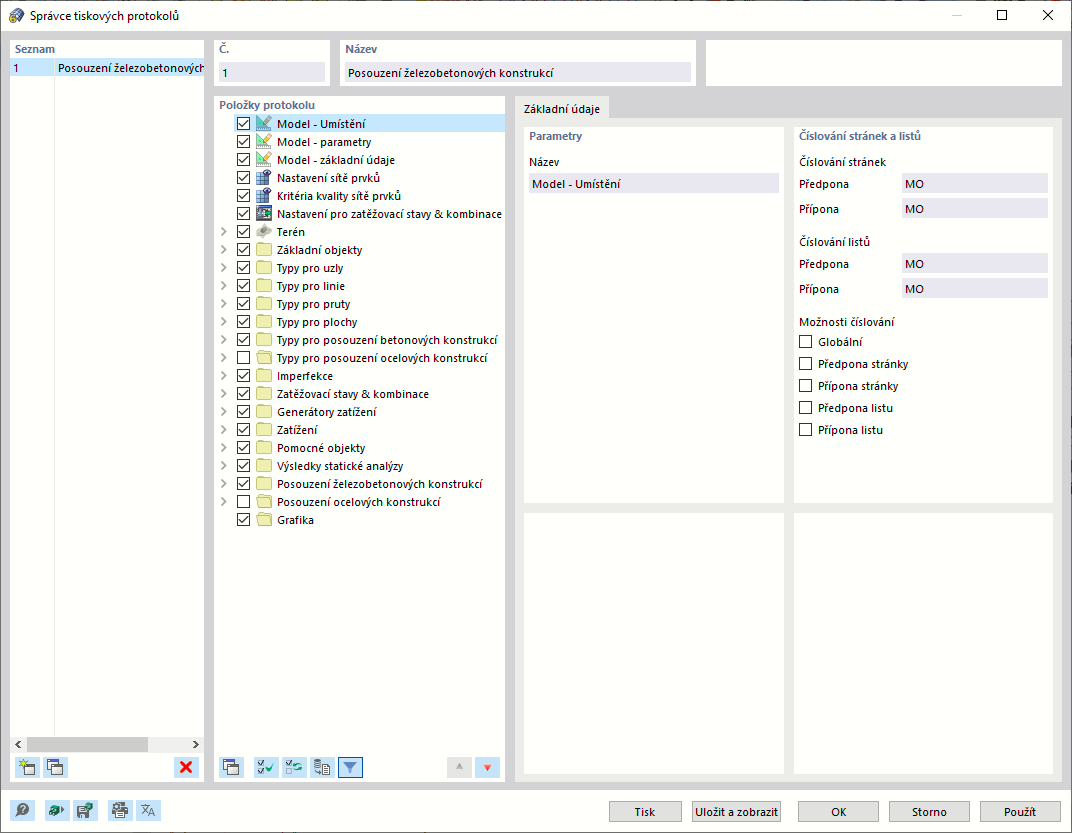Click the Imperfekce folder icon
1072x833 pixels.
click(x=263, y=375)
